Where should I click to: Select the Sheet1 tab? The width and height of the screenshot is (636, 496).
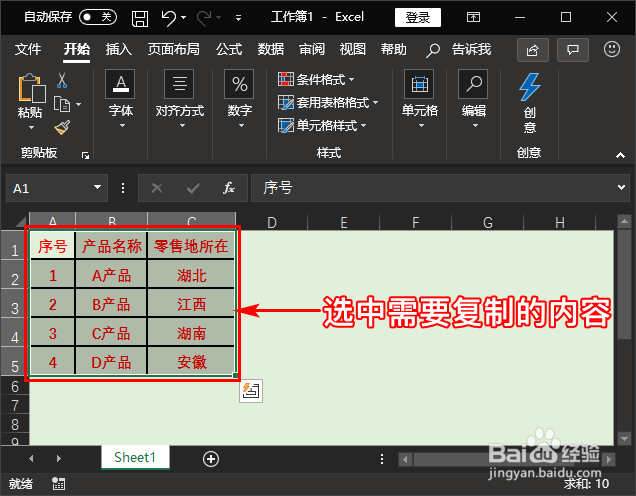[135, 457]
